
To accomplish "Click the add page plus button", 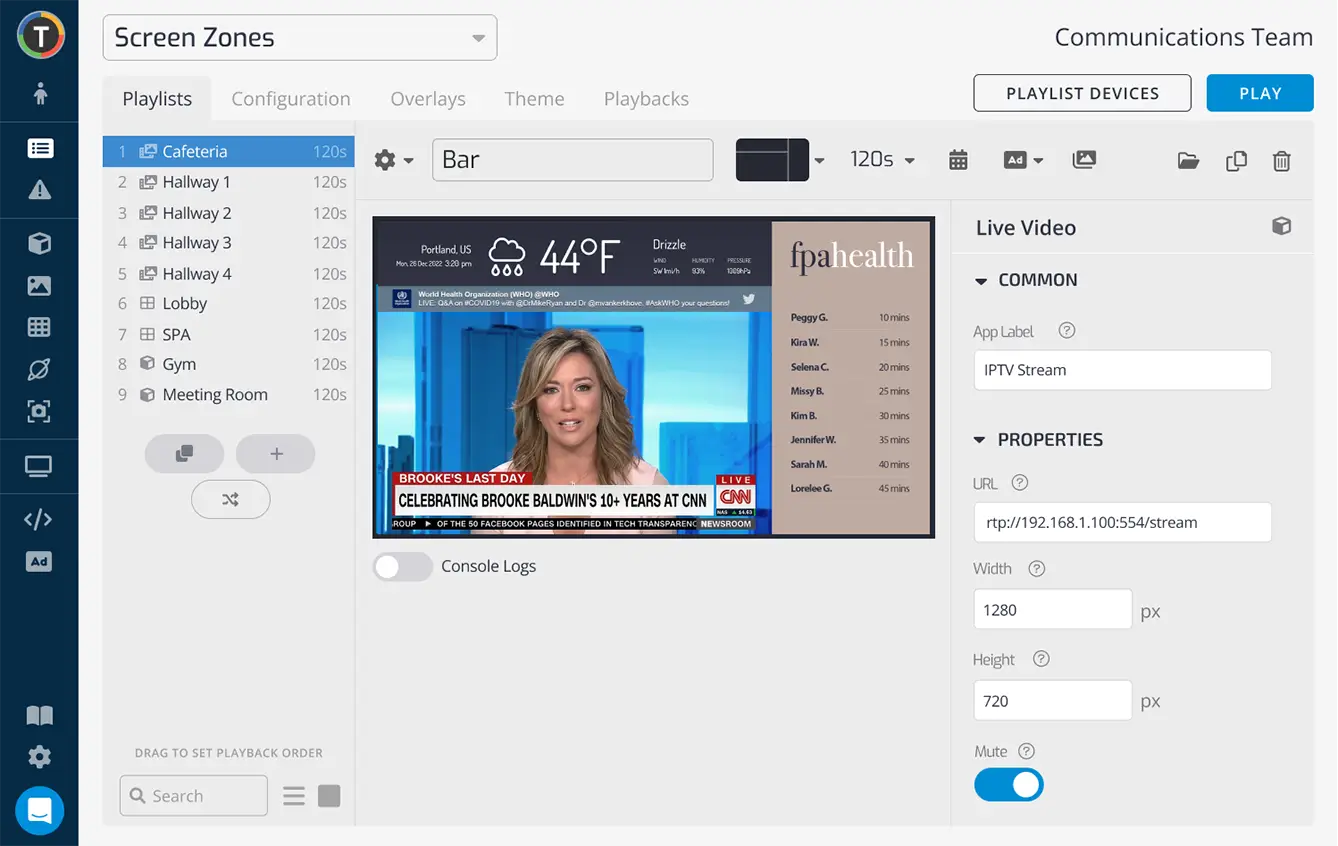I will (x=276, y=454).
